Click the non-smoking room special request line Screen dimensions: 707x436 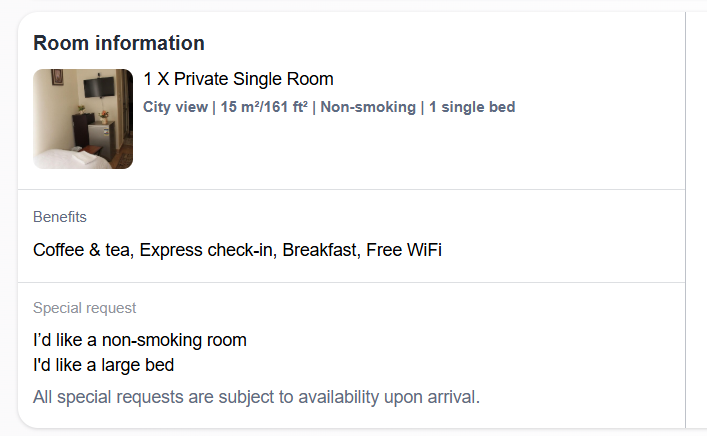[140, 340]
